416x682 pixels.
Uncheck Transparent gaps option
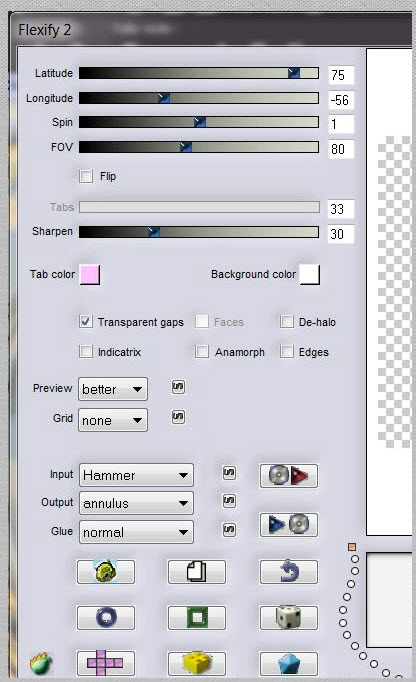tap(86, 321)
